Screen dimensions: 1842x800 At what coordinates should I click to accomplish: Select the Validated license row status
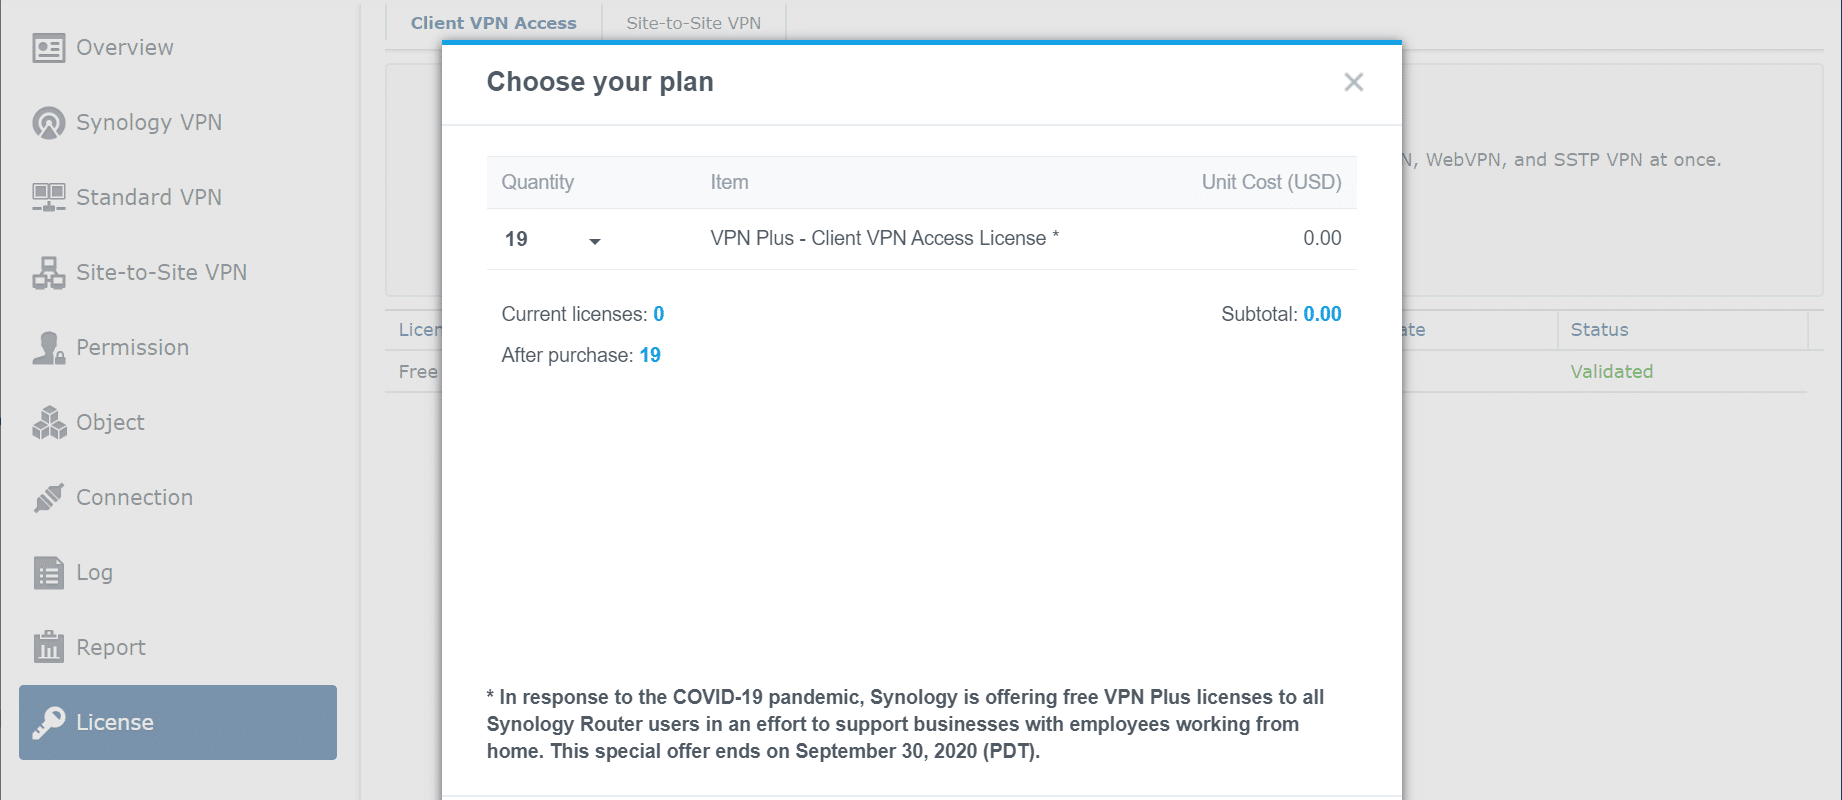coord(1611,371)
